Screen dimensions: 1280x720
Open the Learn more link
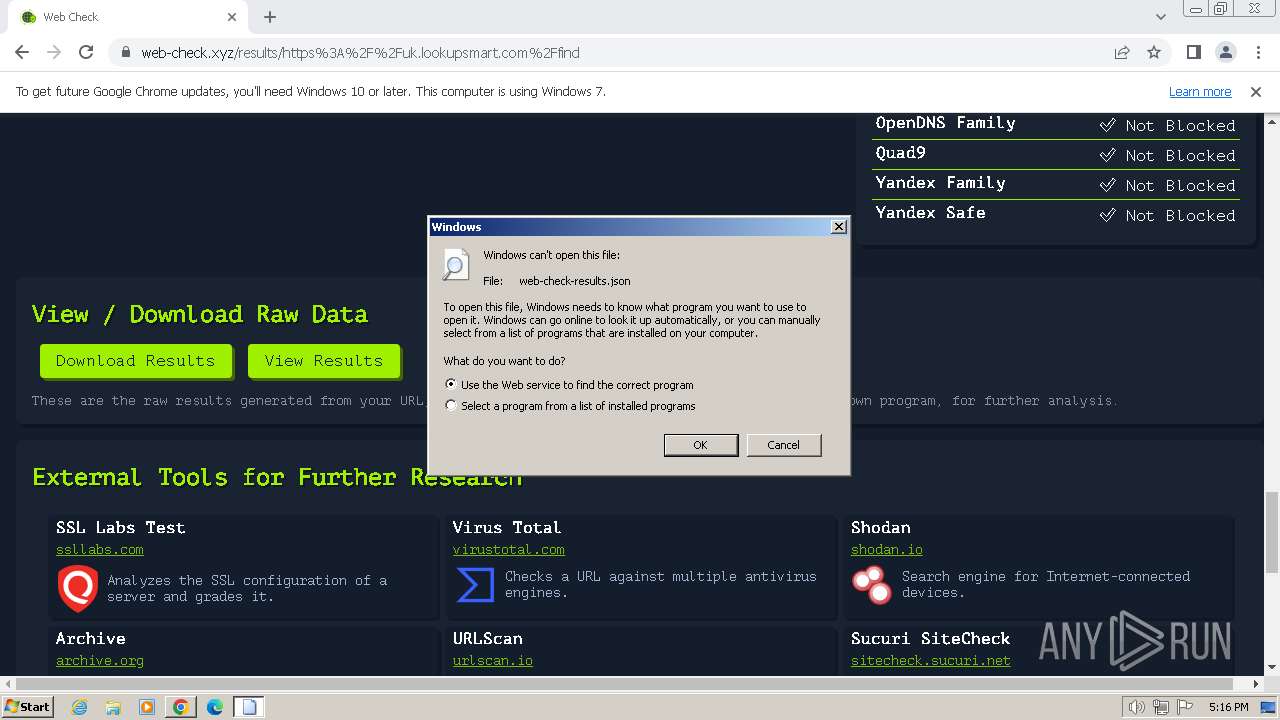click(1200, 92)
